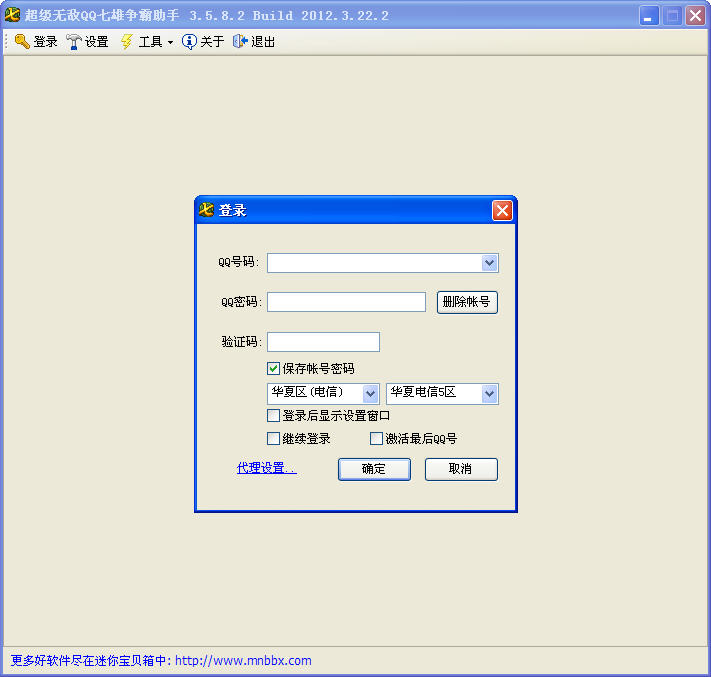Open the 代理设置 link
Screen dimensions: 711x677
coord(267,468)
